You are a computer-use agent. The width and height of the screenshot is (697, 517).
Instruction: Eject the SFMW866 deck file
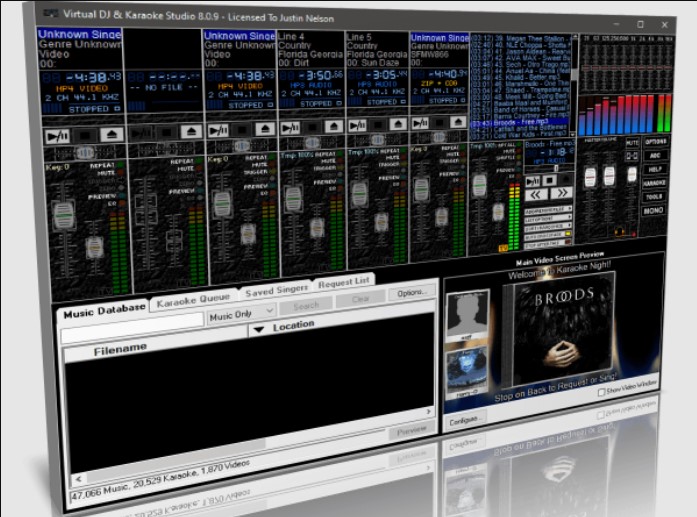tap(458, 121)
